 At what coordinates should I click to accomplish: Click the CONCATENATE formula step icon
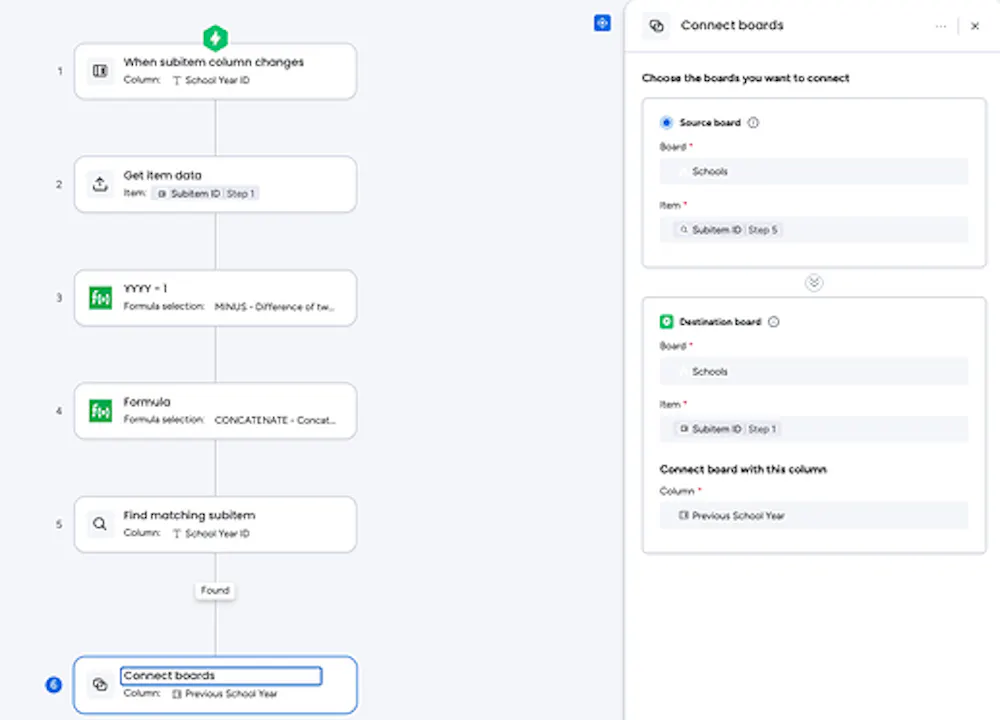point(100,411)
